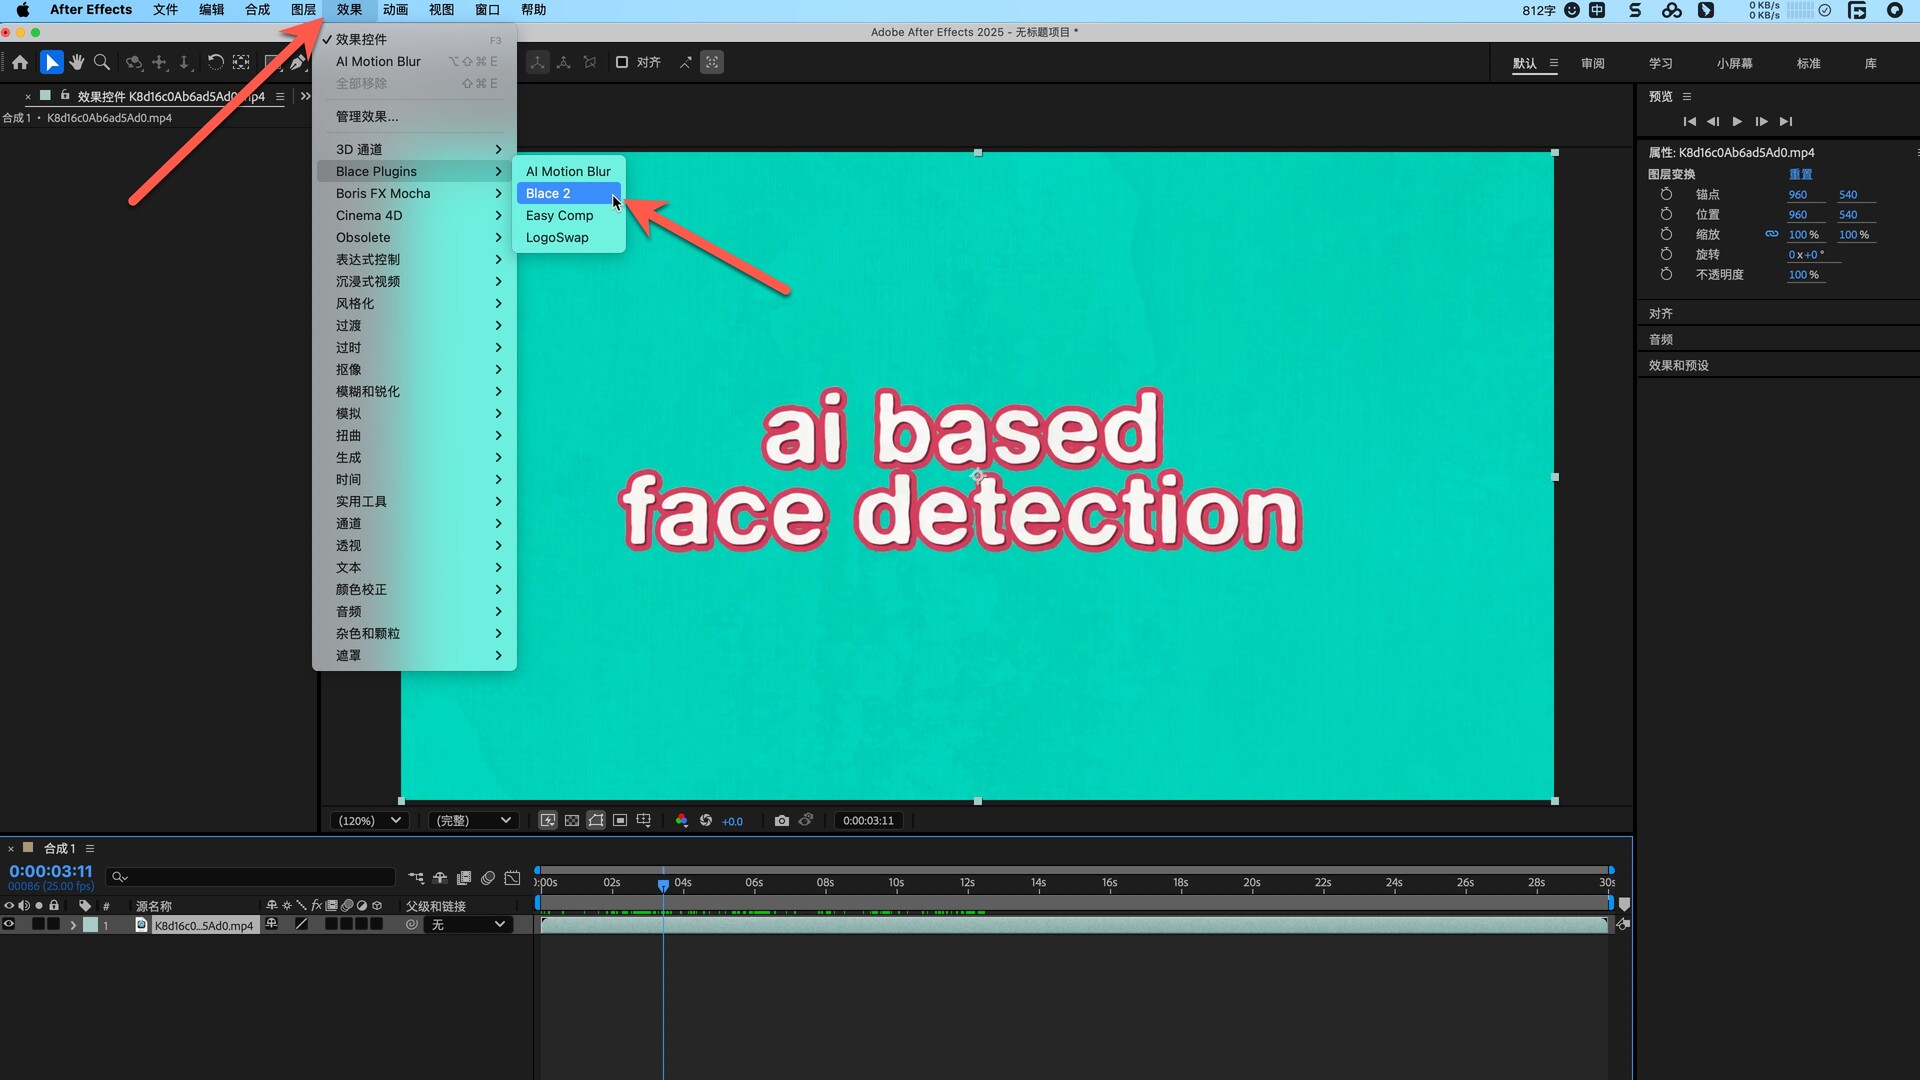Enable motion blur for timeline layers

coord(488,878)
